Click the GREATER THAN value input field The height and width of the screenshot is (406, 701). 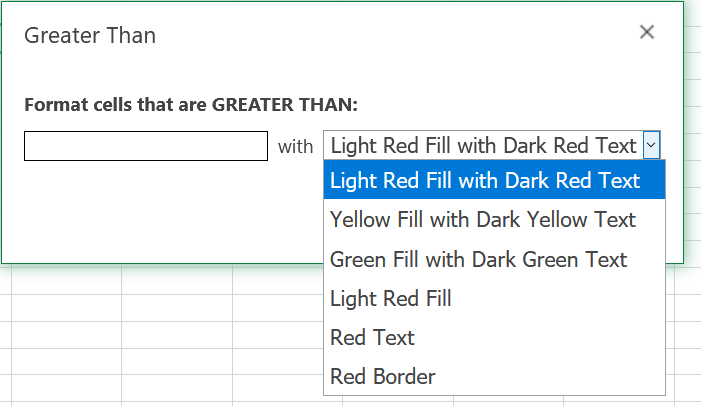point(146,146)
